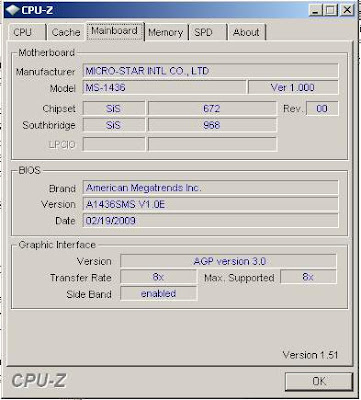Click the OK button
This screenshot has height=400, width=361.
pyautogui.click(x=319, y=381)
